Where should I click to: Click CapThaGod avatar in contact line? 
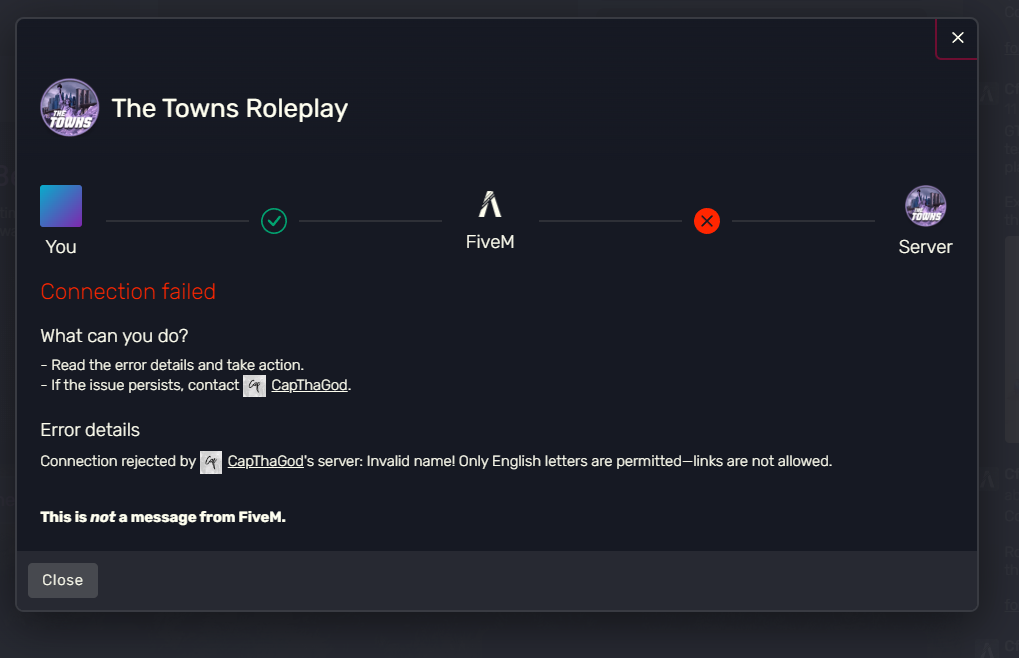tap(254, 386)
